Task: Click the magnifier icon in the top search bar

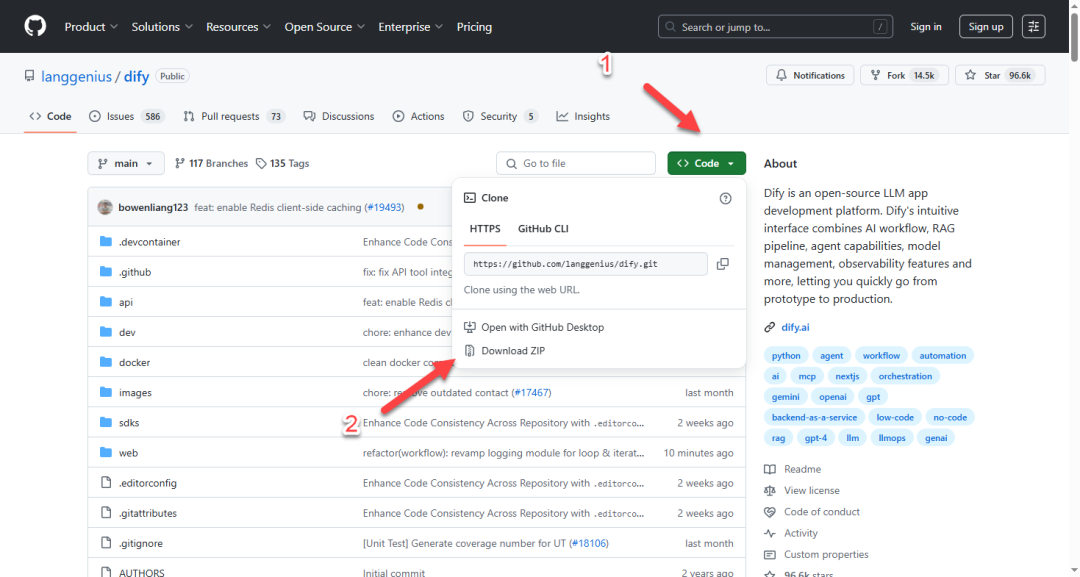Action: [671, 27]
